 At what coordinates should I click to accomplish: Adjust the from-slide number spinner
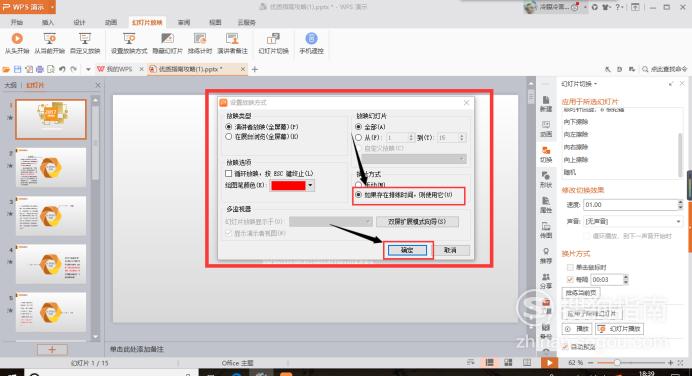tap(411, 138)
